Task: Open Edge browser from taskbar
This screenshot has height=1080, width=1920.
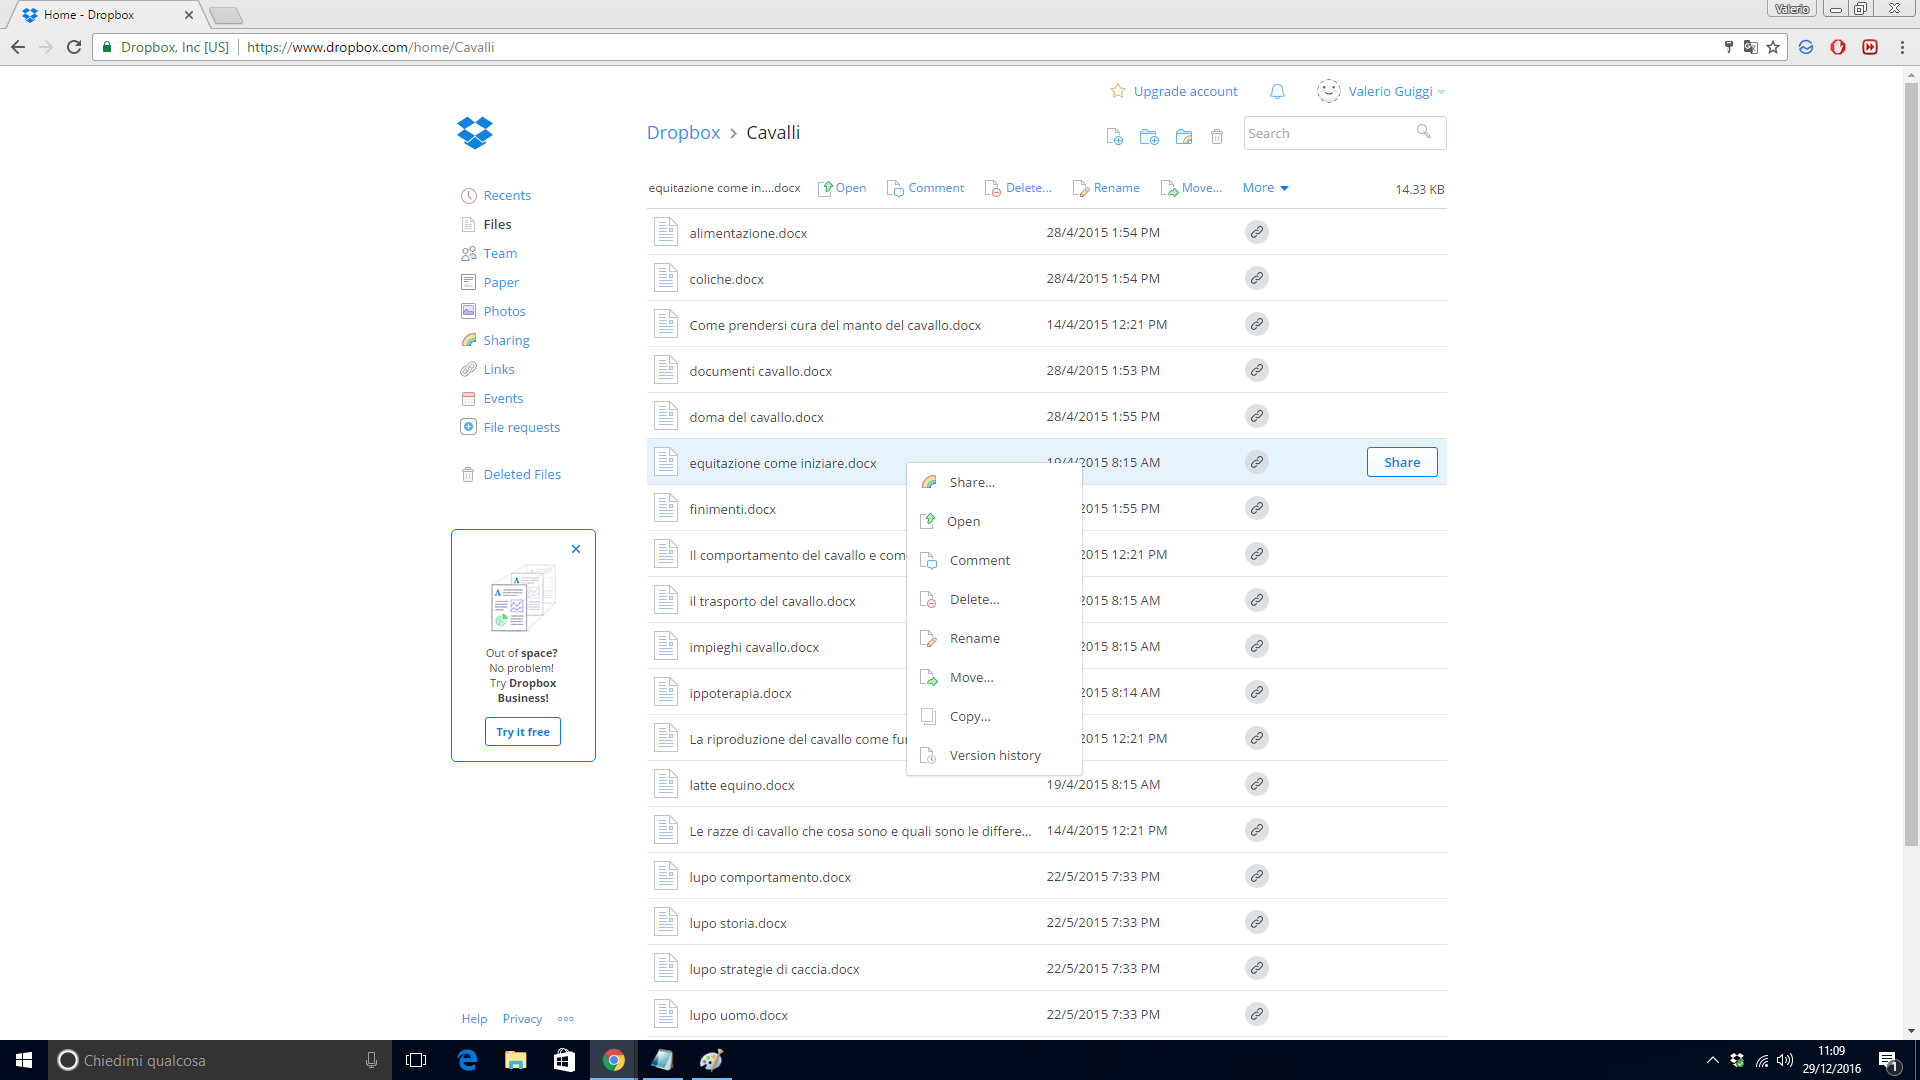Action: point(467,1060)
